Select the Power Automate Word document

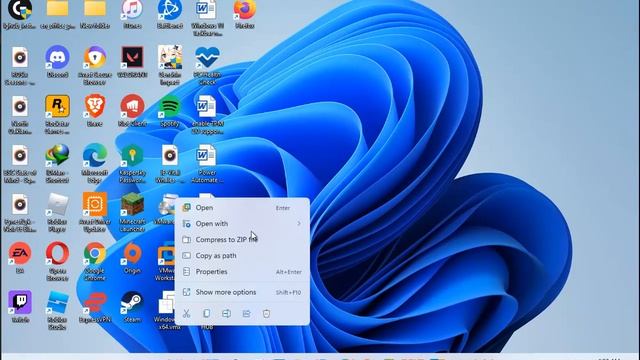pos(207,163)
